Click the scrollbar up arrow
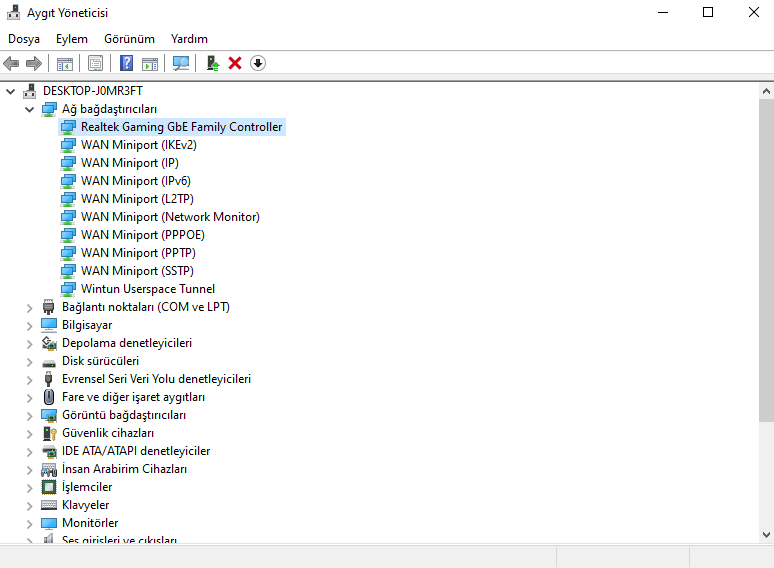Screen dimensions: 774x568 click(766, 91)
